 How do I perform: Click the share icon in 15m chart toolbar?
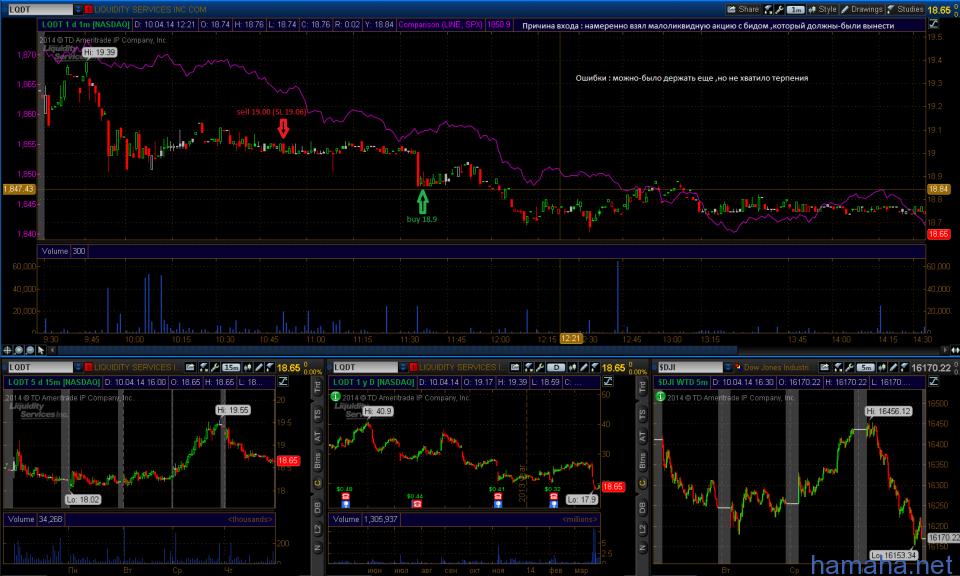pos(190,367)
